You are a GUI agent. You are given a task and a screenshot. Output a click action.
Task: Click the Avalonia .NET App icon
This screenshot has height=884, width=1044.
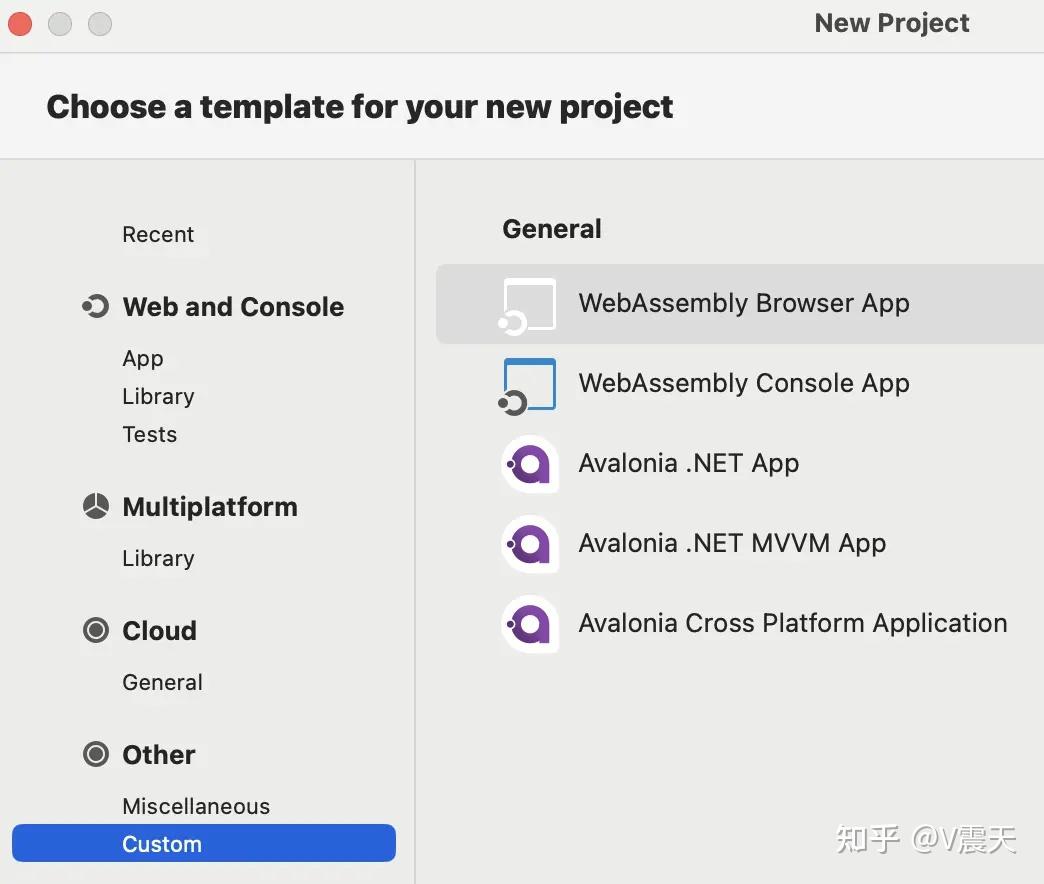point(529,464)
